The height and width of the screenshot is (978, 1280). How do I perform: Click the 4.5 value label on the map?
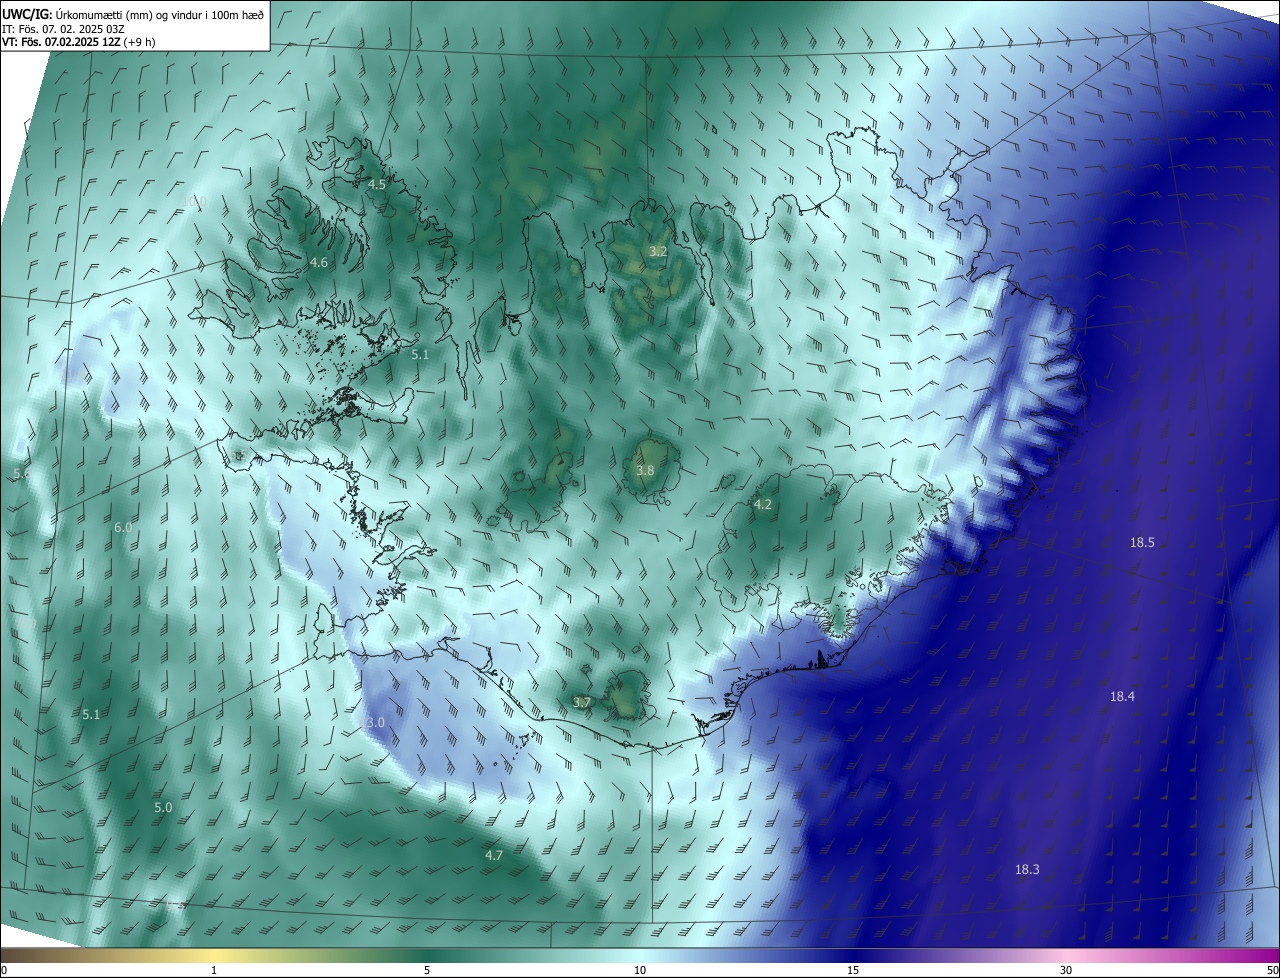[377, 185]
